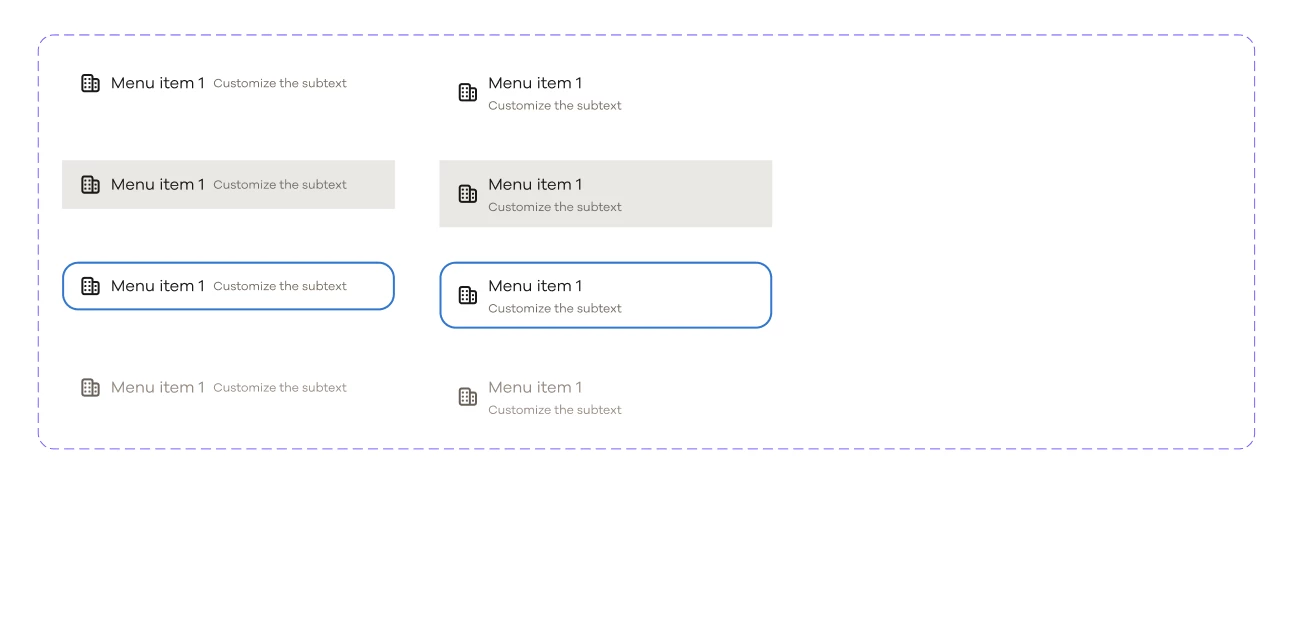The height and width of the screenshot is (642, 1305).
Task: Click 'Customize the subtext' in gray single-line item
Action: coord(280,185)
